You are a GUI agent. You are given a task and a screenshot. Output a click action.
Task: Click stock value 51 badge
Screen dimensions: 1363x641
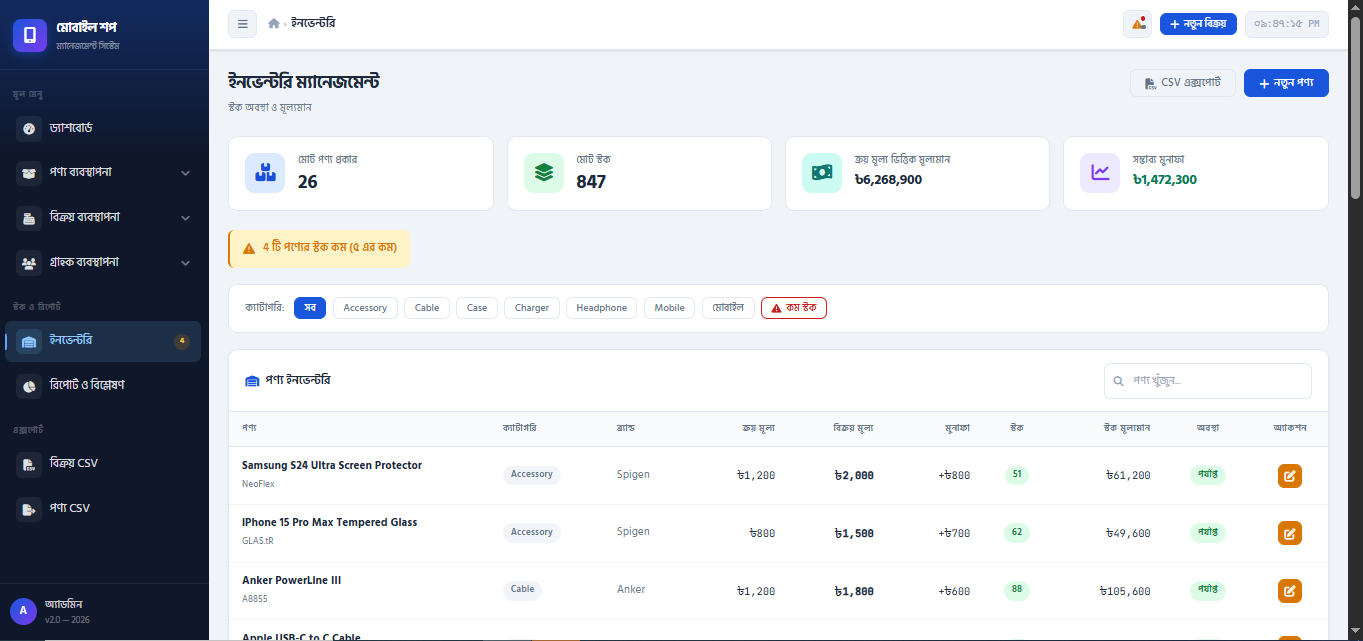pyautogui.click(x=1017, y=475)
